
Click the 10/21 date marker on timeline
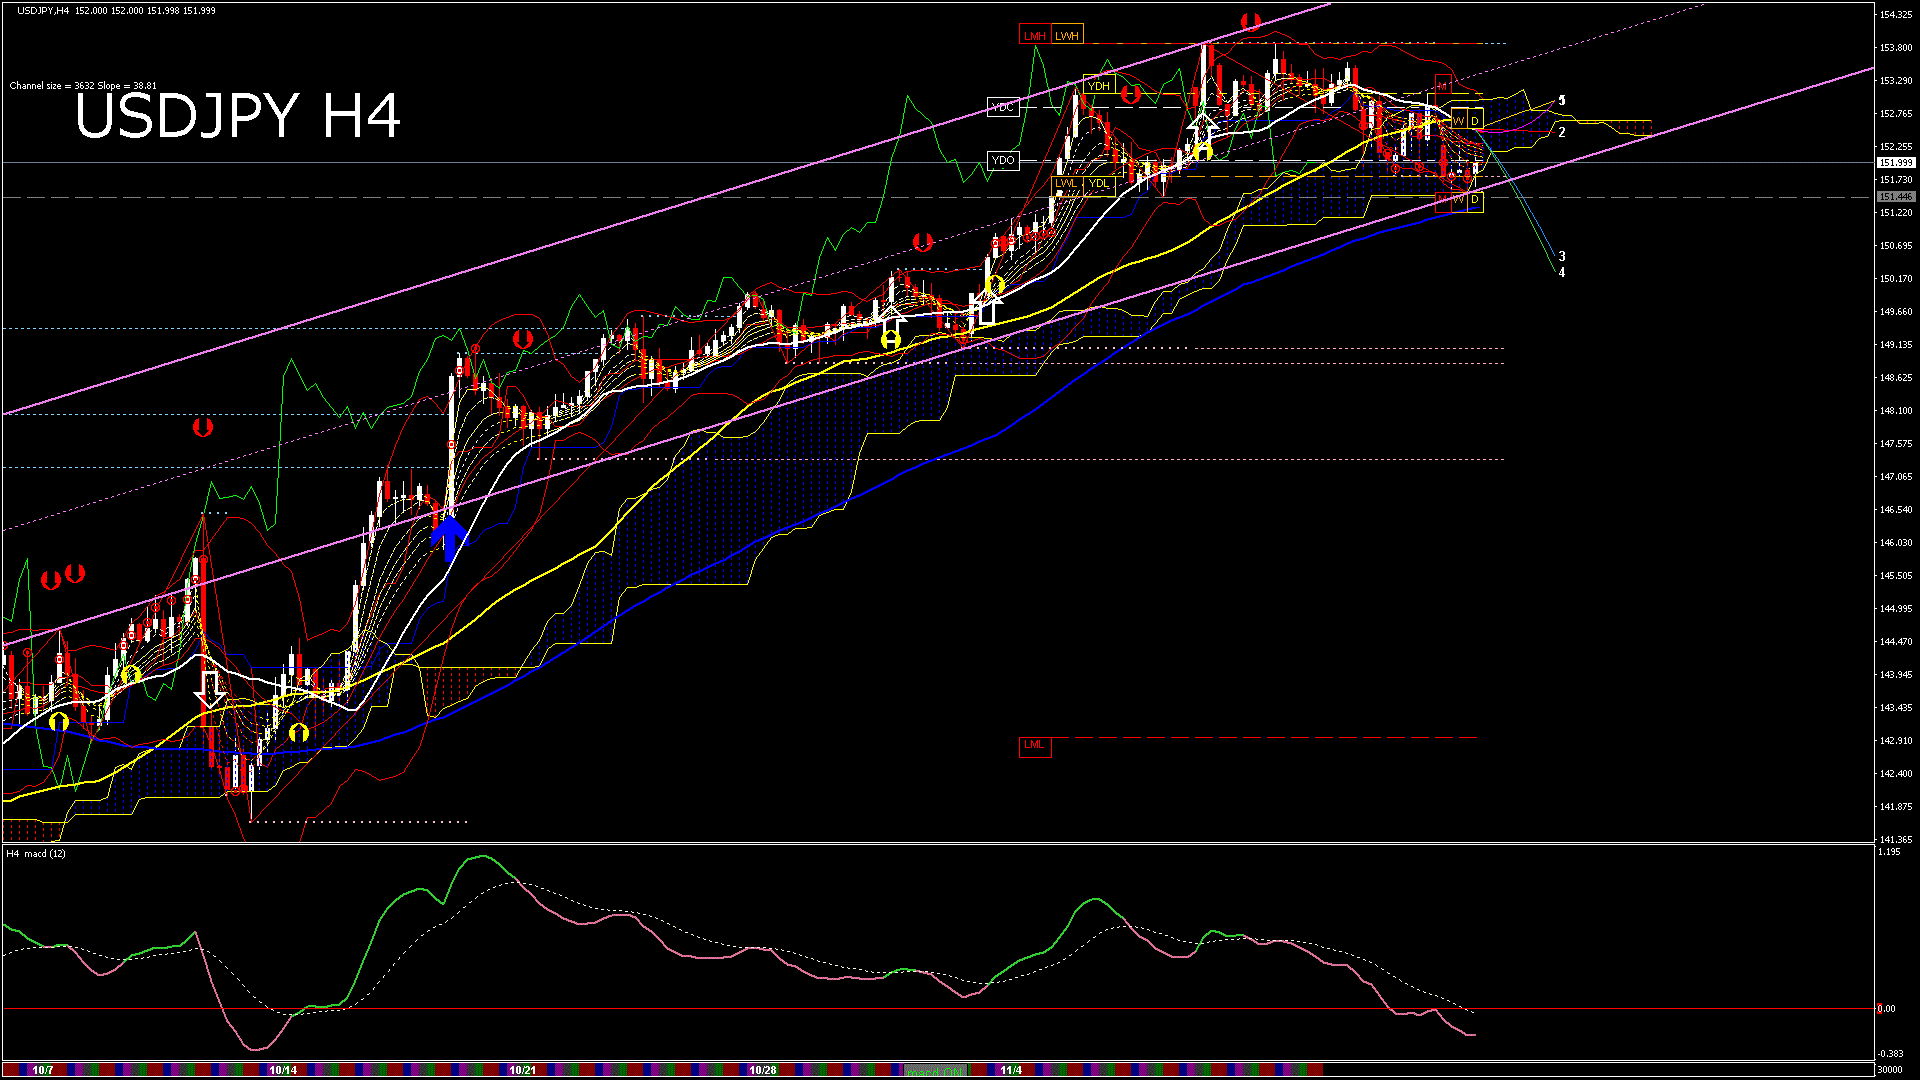(522, 1070)
